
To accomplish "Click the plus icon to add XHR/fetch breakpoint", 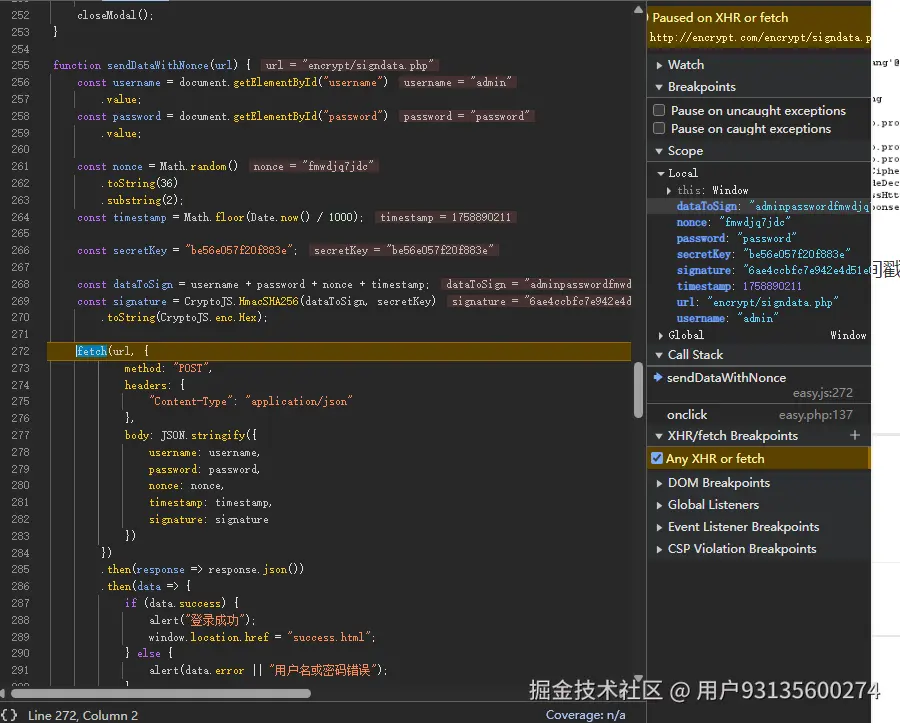I will coord(855,436).
